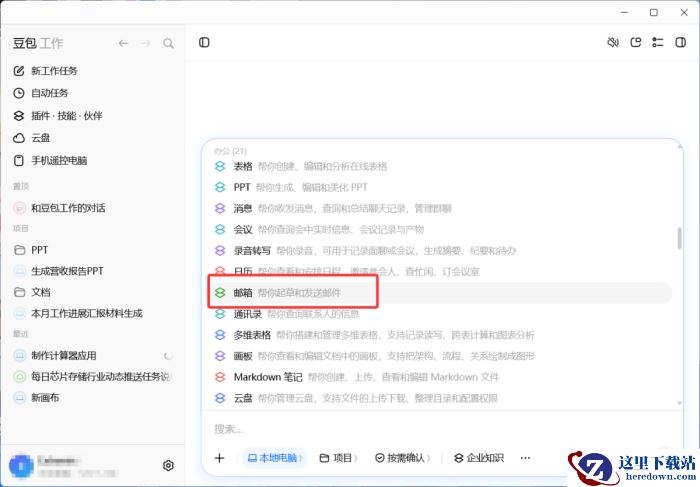The height and width of the screenshot is (487, 700).
Task: Click the back arrow in the sidebar header
Action: pyautogui.click(x=123, y=43)
